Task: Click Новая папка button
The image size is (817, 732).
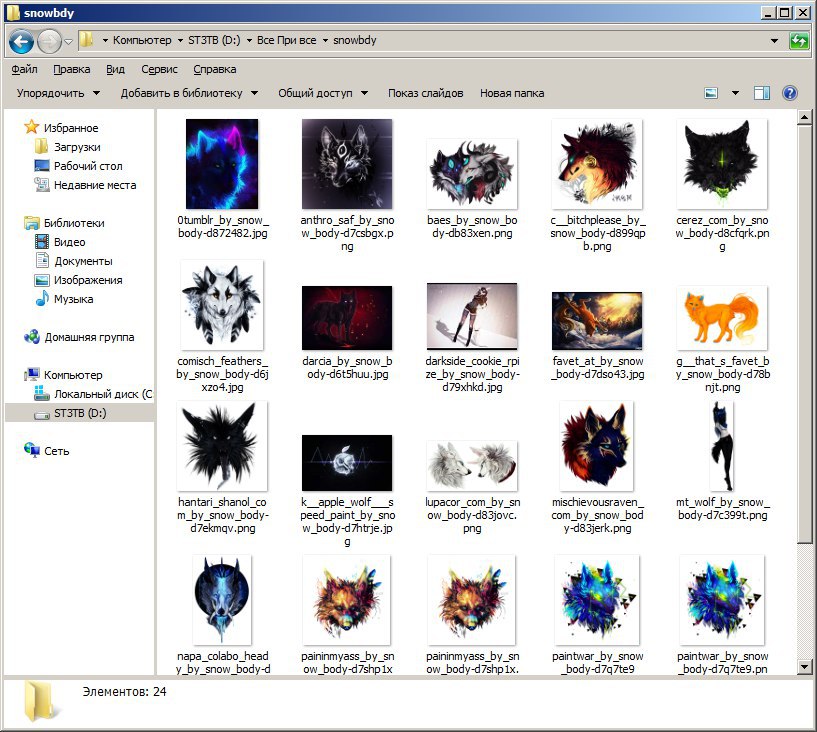Action: (512, 93)
